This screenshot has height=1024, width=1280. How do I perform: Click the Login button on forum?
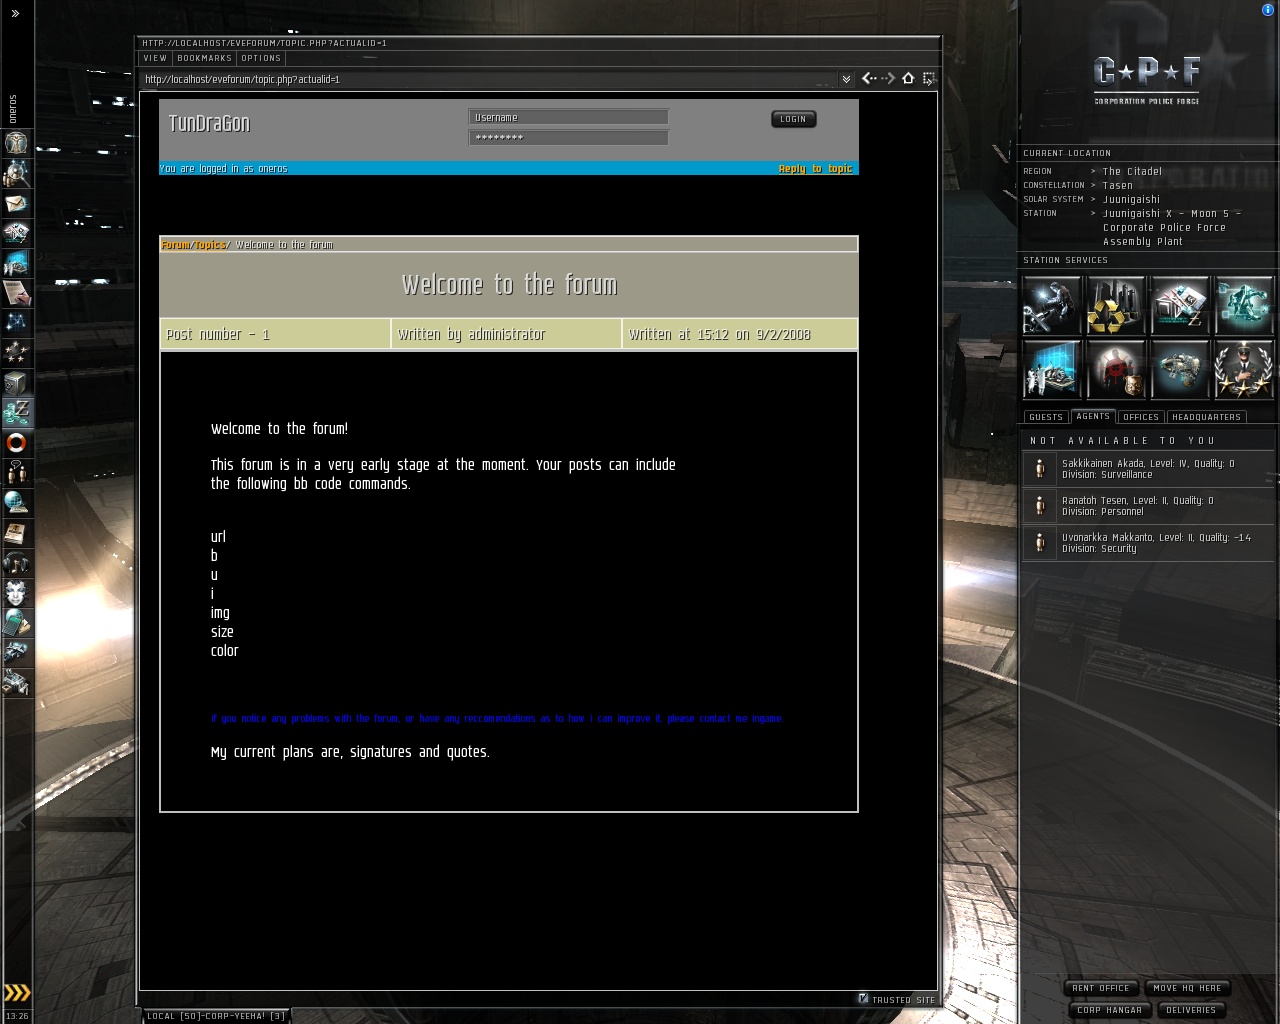pos(794,119)
